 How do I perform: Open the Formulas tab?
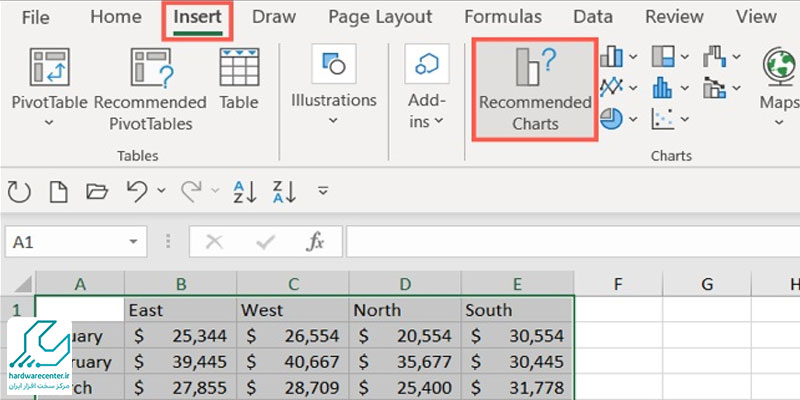[503, 17]
